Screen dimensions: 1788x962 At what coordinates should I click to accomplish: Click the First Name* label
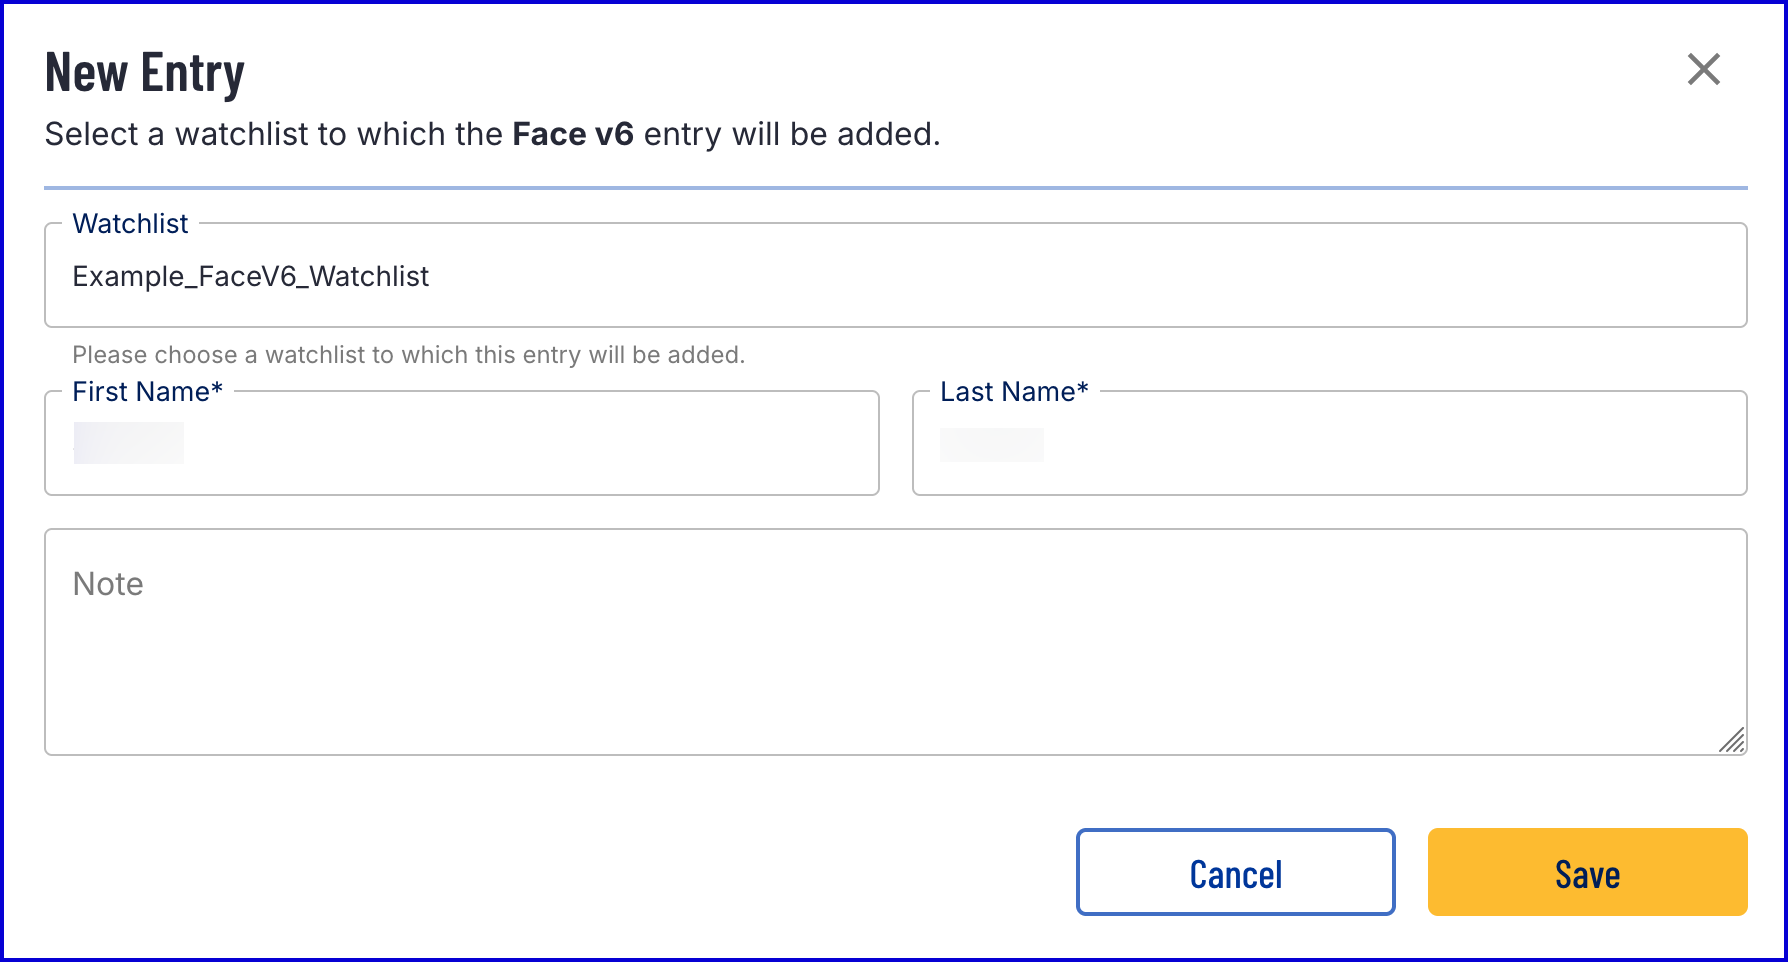point(147,392)
